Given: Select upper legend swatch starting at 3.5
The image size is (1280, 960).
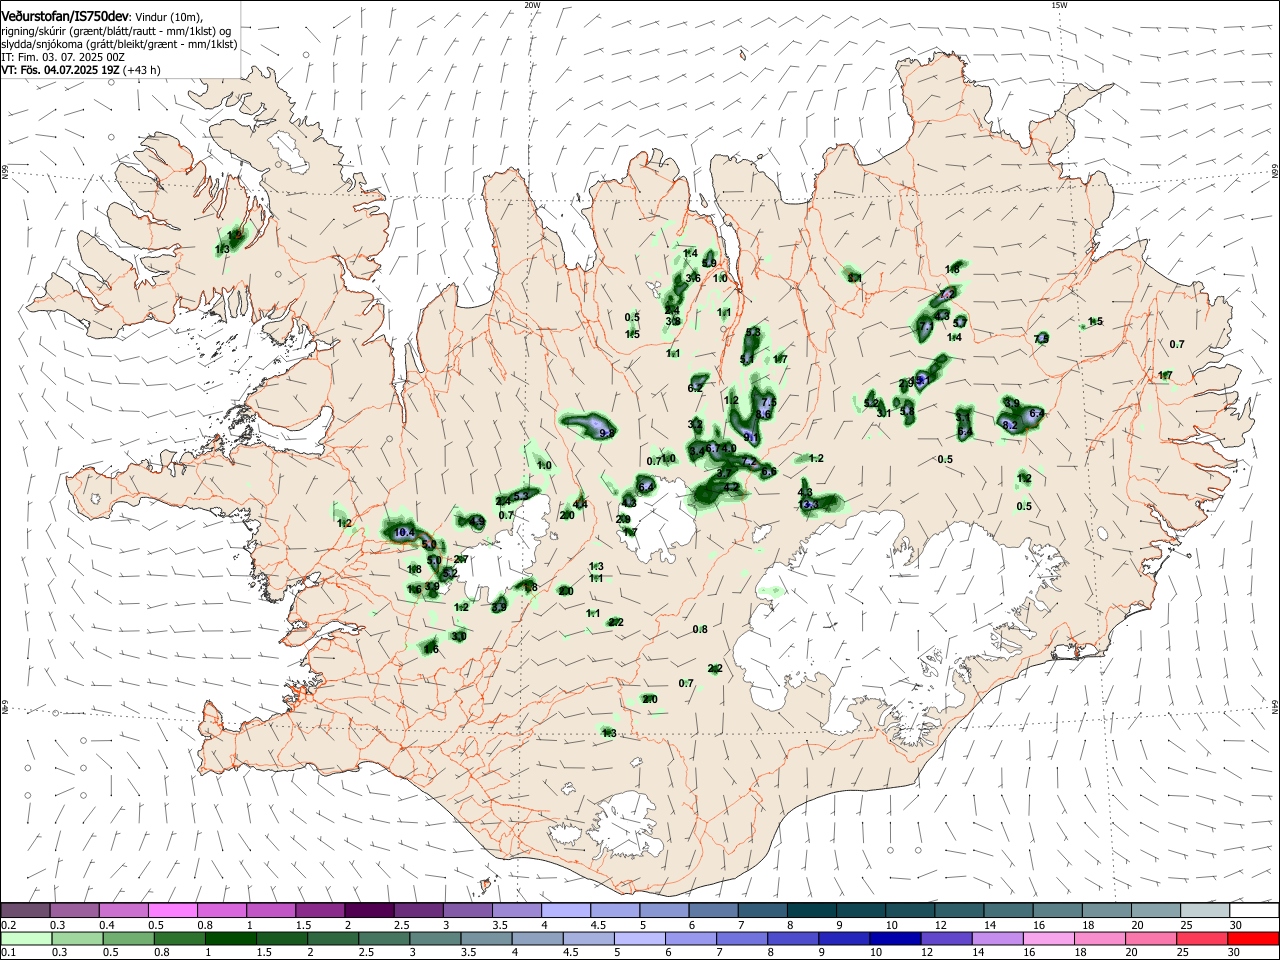Looking at the screenshot, I should click(516, 910).
